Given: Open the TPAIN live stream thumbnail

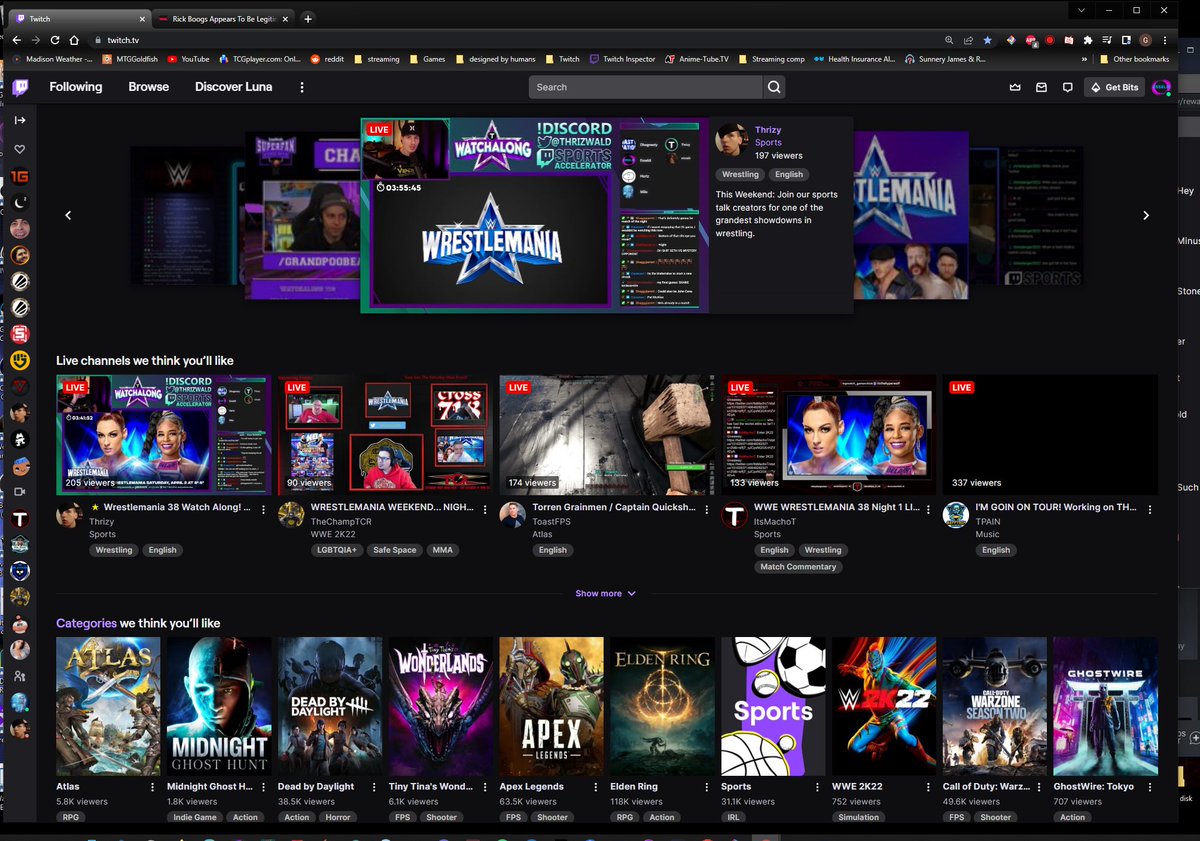Looking at the screenshot, I should (1050, 435).
